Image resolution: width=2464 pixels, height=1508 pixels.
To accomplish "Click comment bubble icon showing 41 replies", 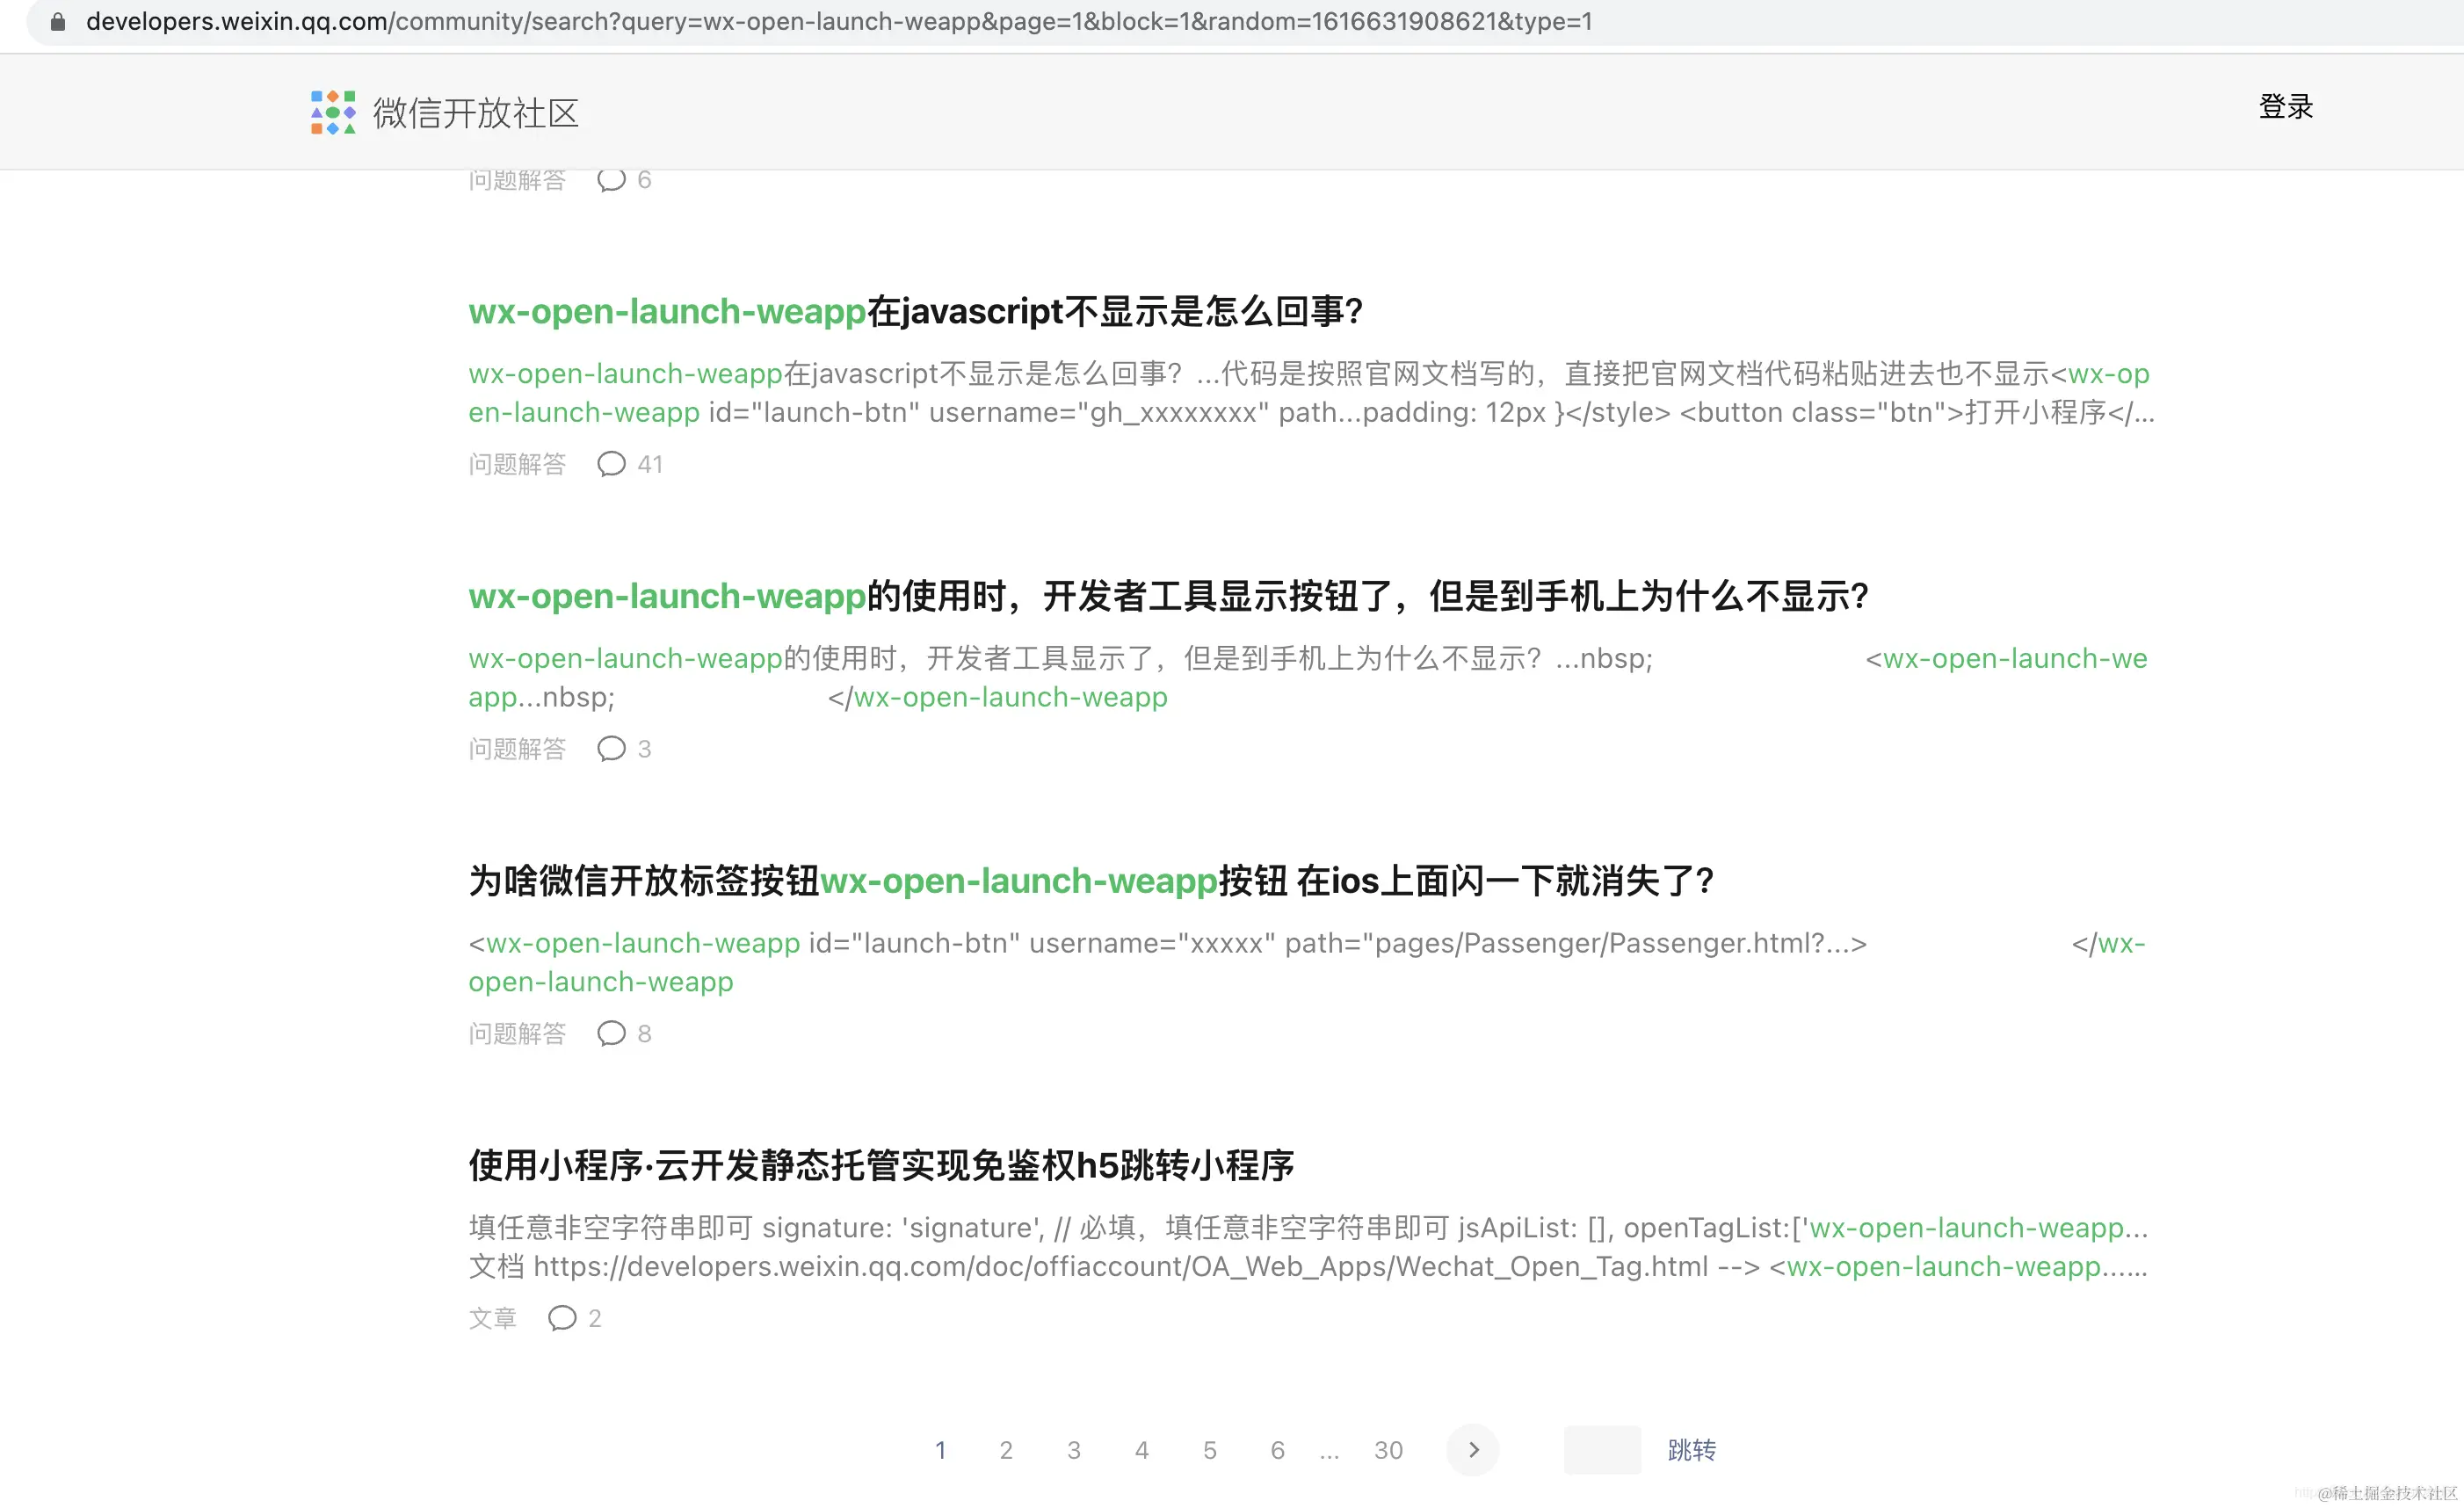I will [611, 464].
